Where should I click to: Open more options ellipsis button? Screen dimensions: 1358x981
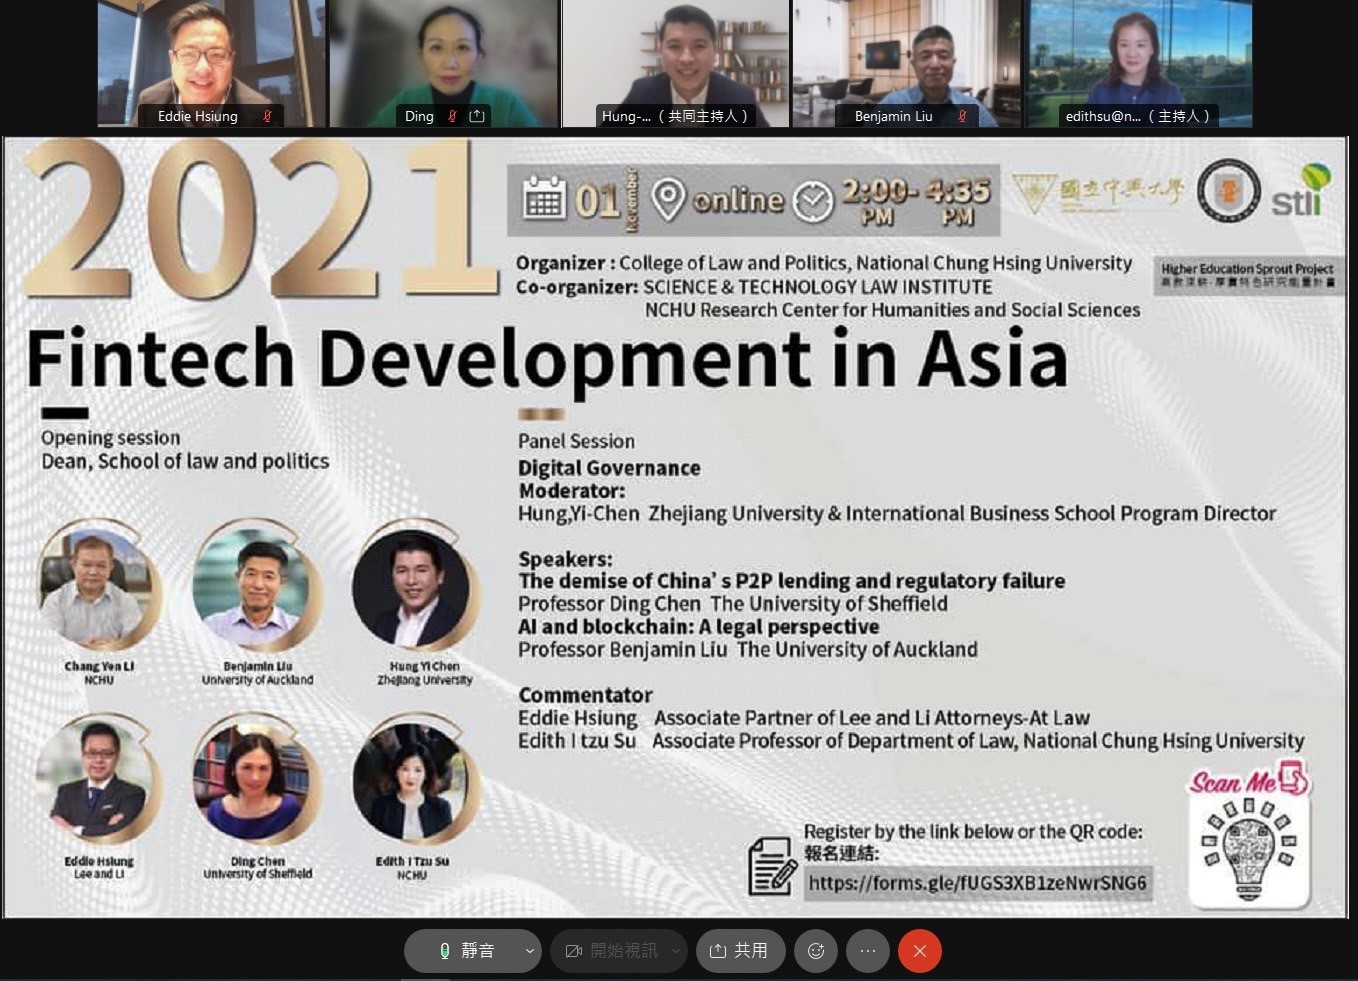point(868,951)
